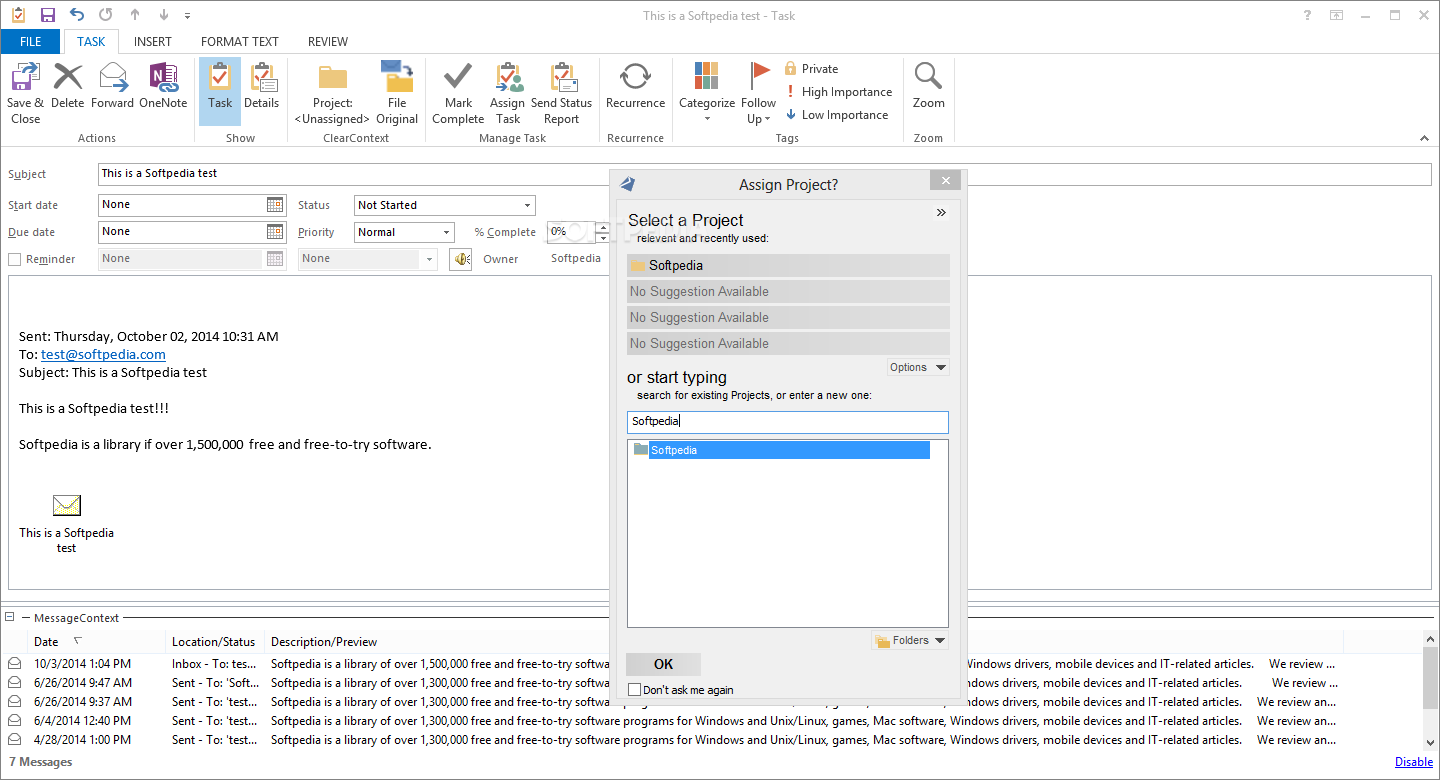
Task: Open the Categorize color menu
Action: (707, 92)
